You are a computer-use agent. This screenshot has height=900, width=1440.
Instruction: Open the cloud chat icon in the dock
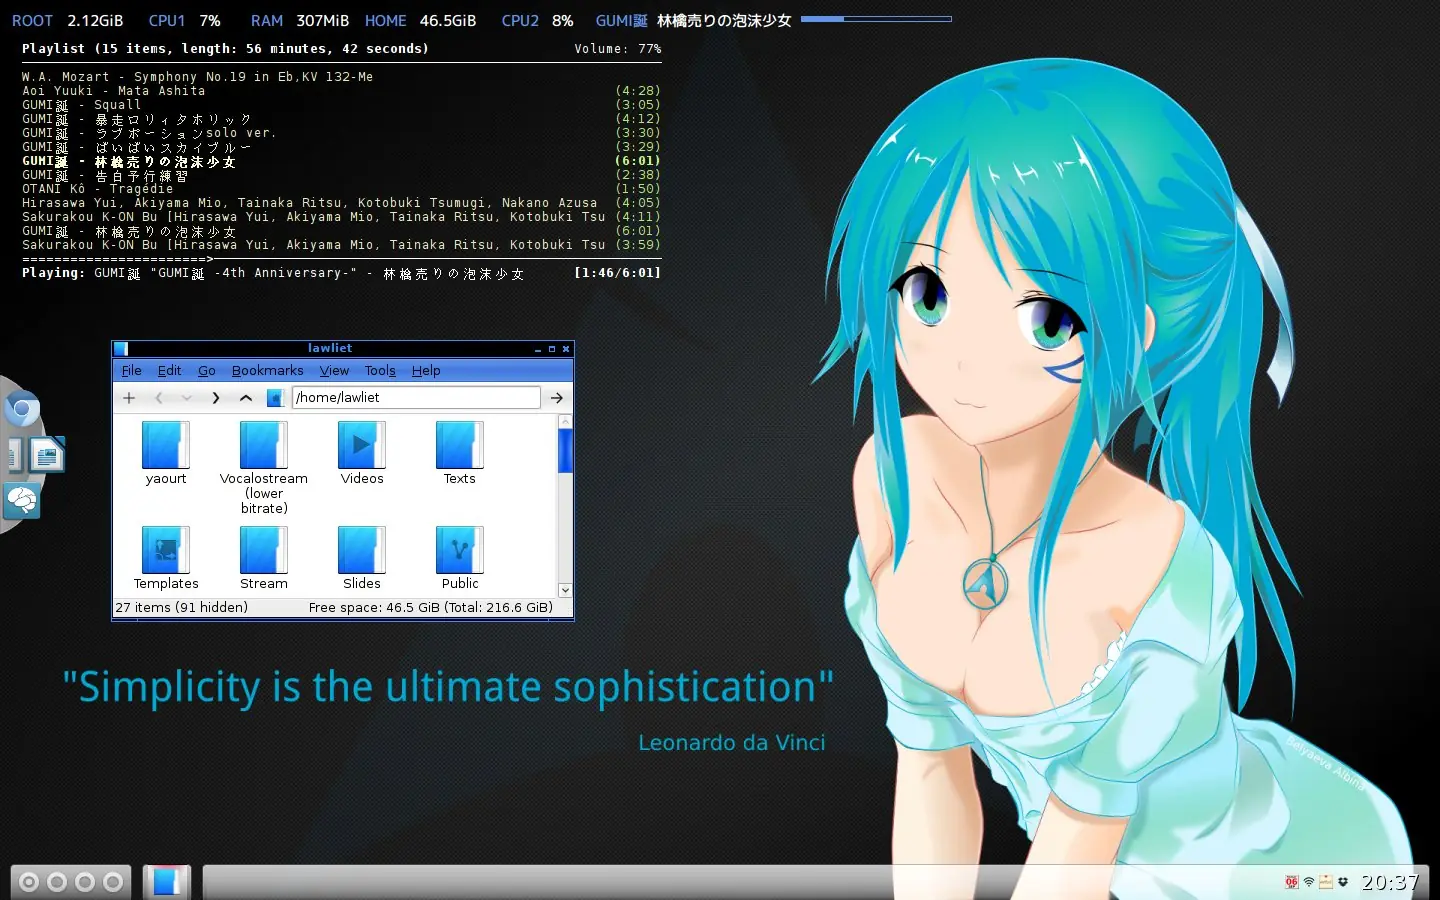click(22, 501)
